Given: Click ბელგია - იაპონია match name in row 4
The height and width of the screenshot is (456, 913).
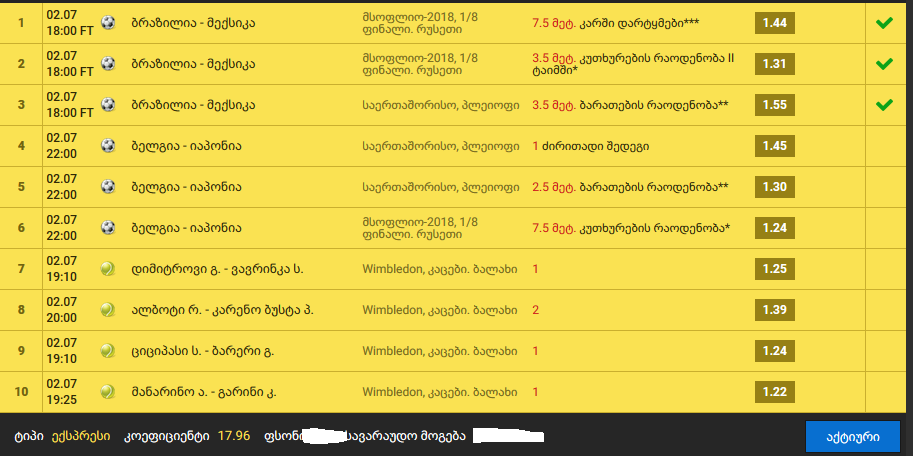Looking at the screenshot, I should click(186, 146).
